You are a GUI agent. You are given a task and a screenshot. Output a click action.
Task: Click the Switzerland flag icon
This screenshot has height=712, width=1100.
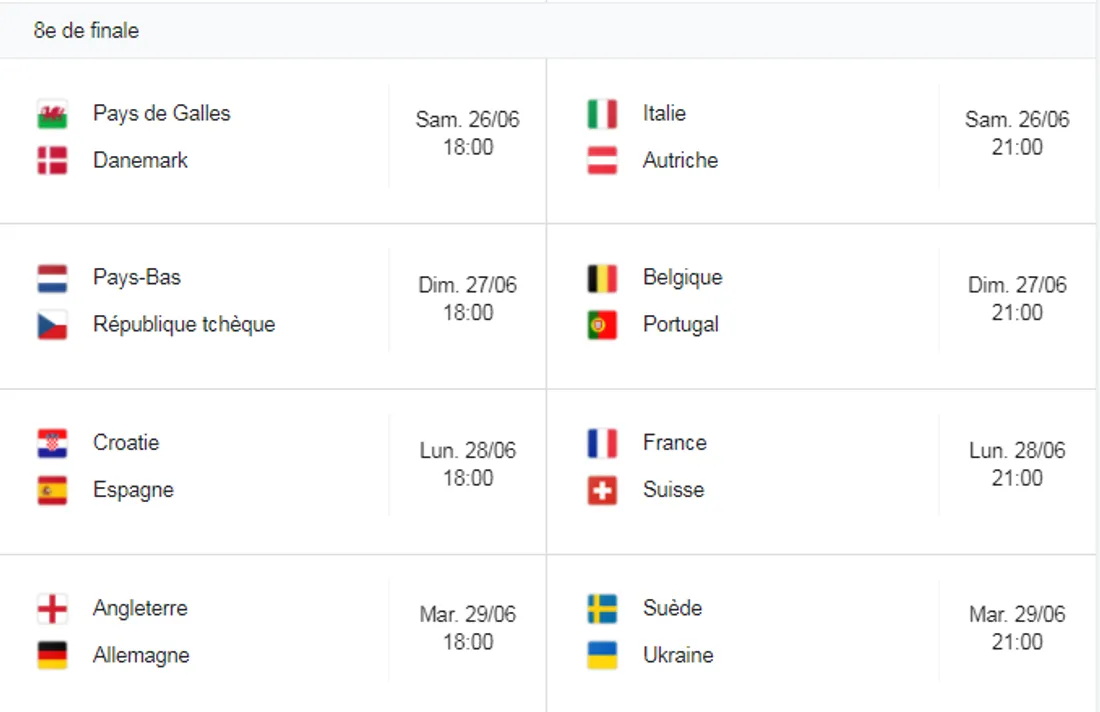(x=602, y=490)
